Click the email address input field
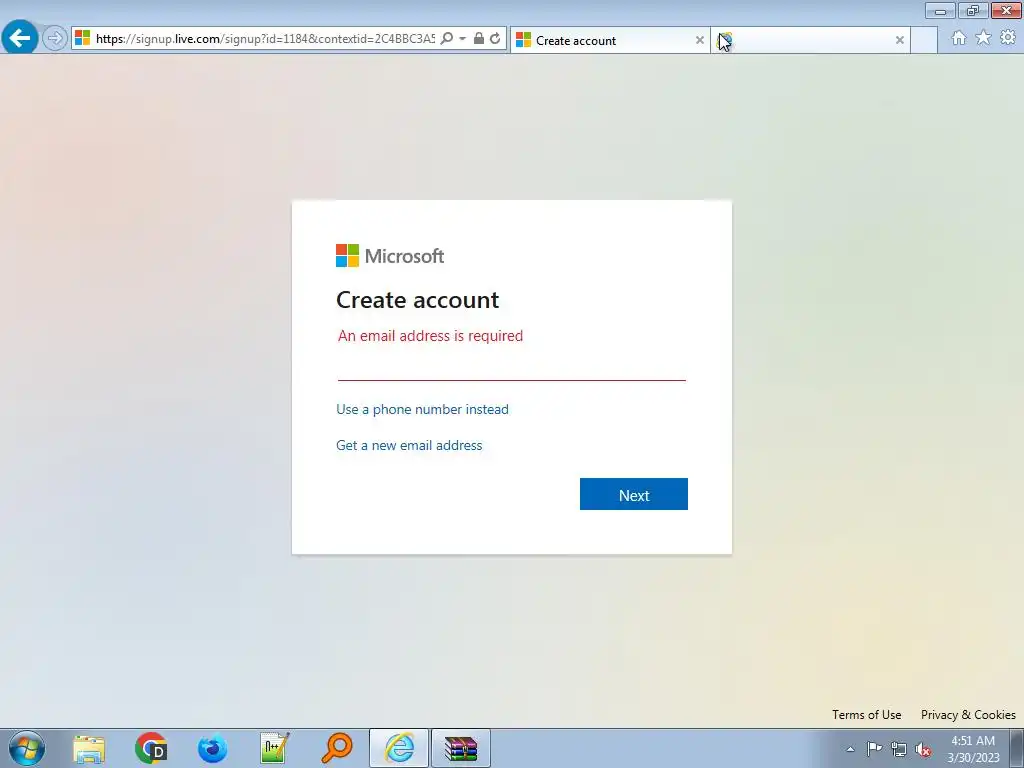This screenshot has height=768, width=1024. [511, 367]
